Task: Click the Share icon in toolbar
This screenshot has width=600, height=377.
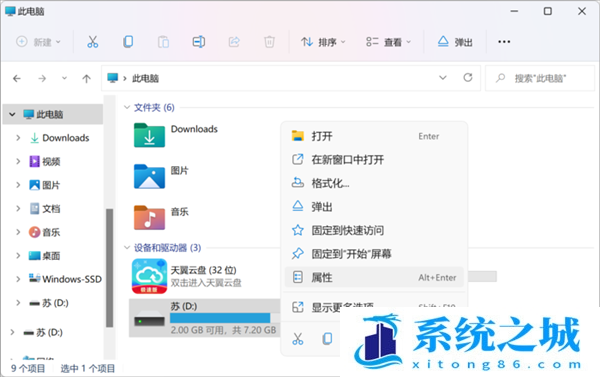Action: coord(234,42)
